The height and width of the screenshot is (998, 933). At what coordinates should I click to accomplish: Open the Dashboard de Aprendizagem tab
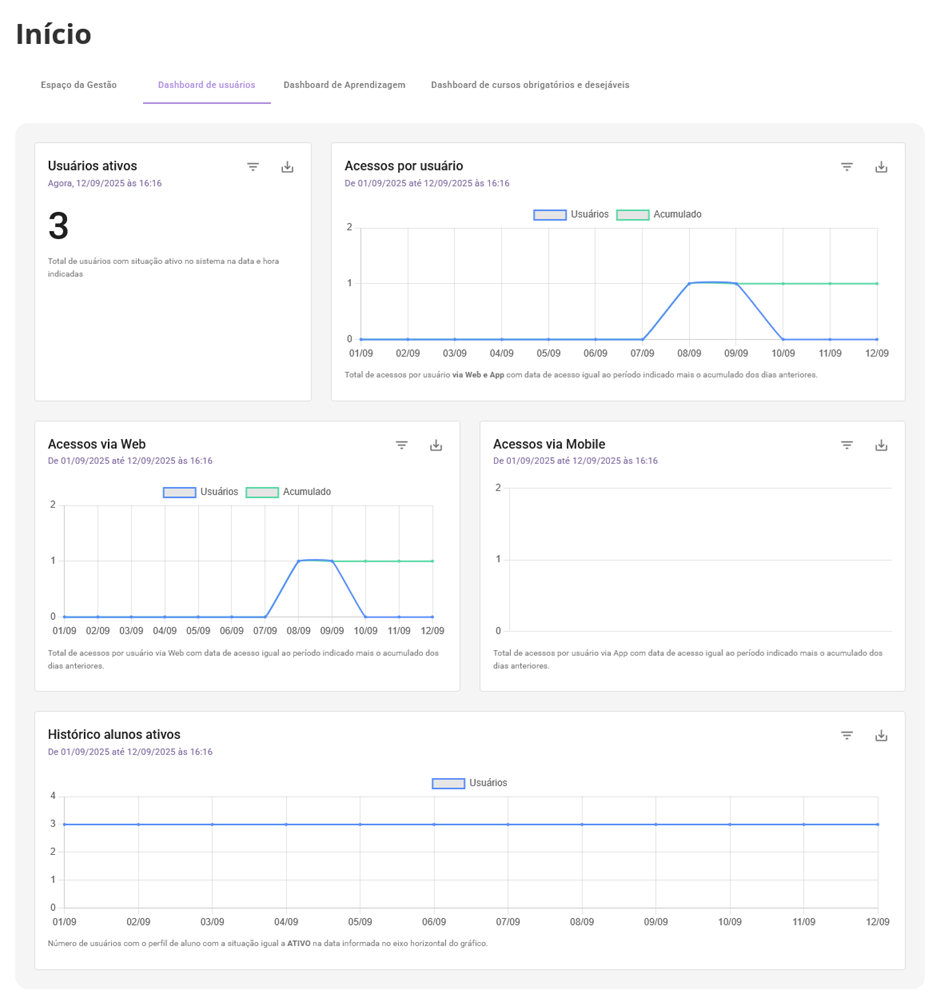click(344, 85)
